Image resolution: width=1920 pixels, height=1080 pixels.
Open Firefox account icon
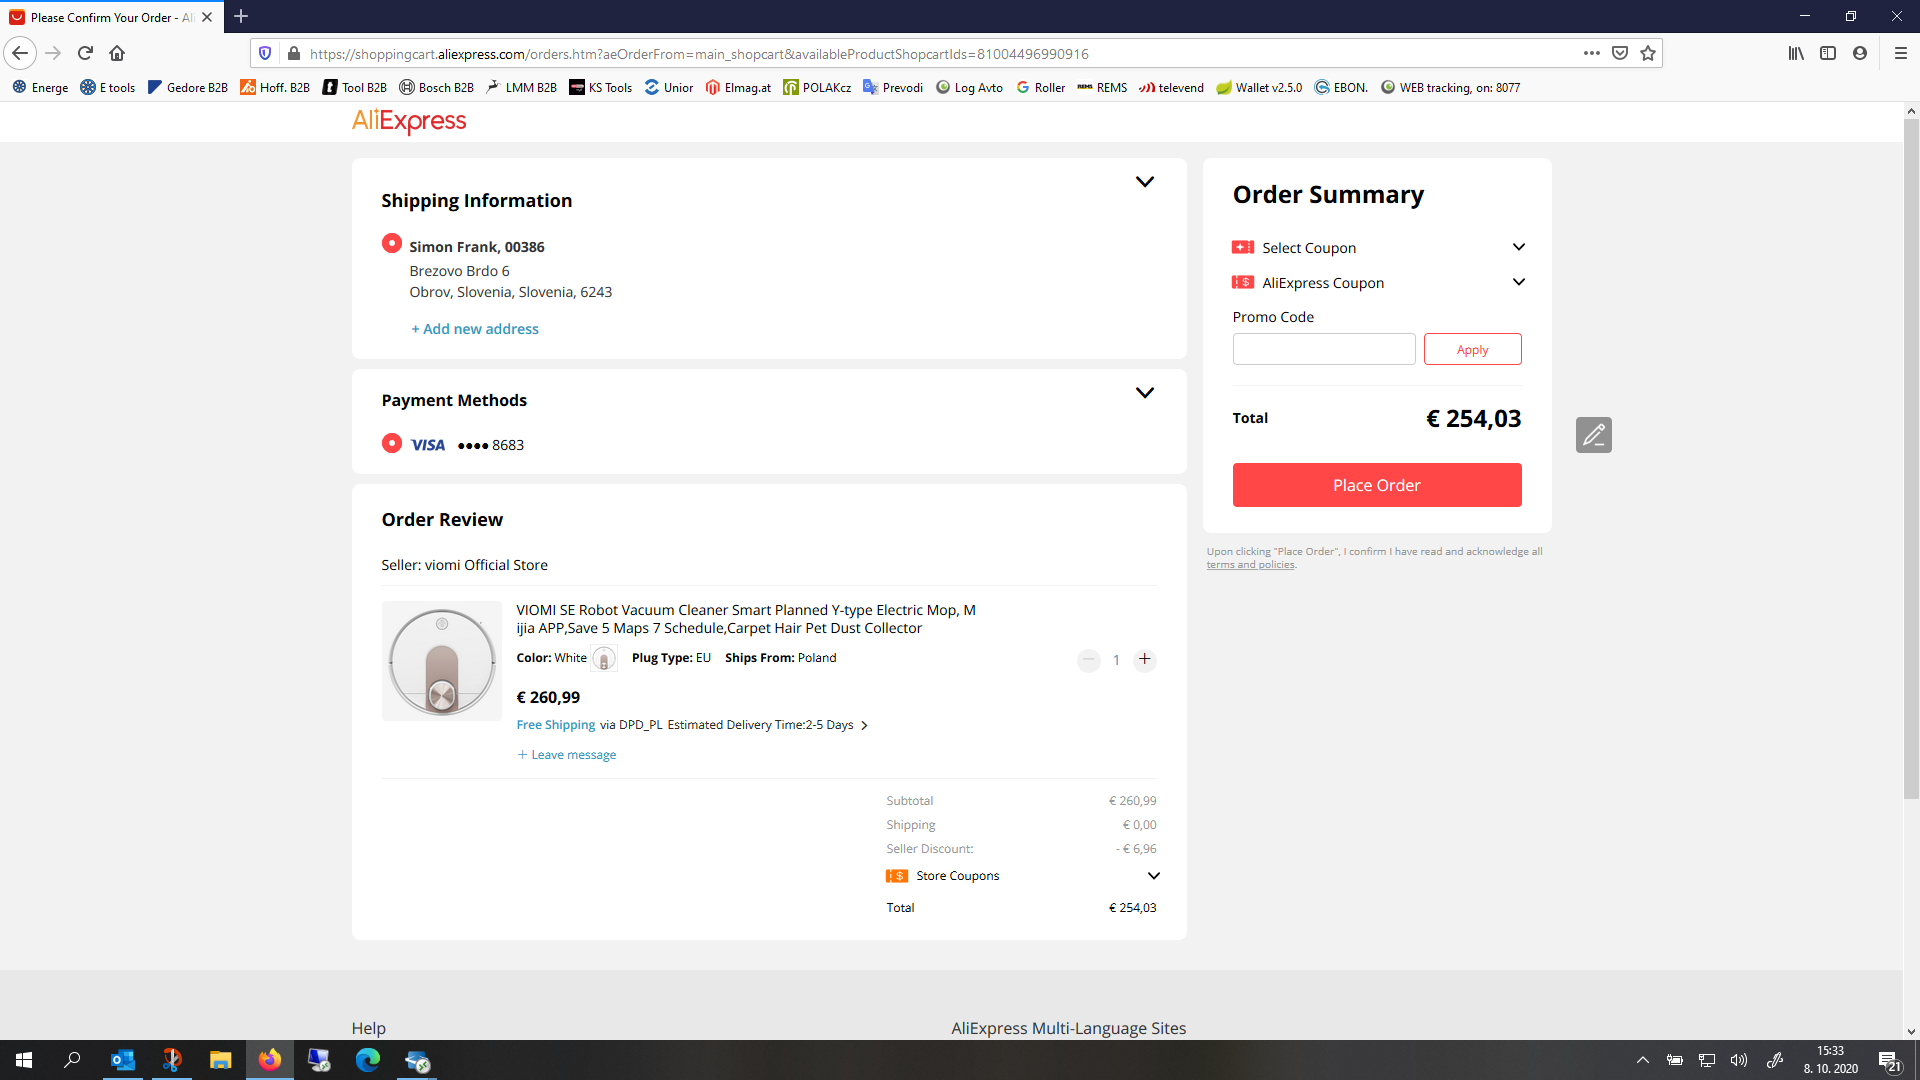pyautogui.click(x=1860, y=53)
